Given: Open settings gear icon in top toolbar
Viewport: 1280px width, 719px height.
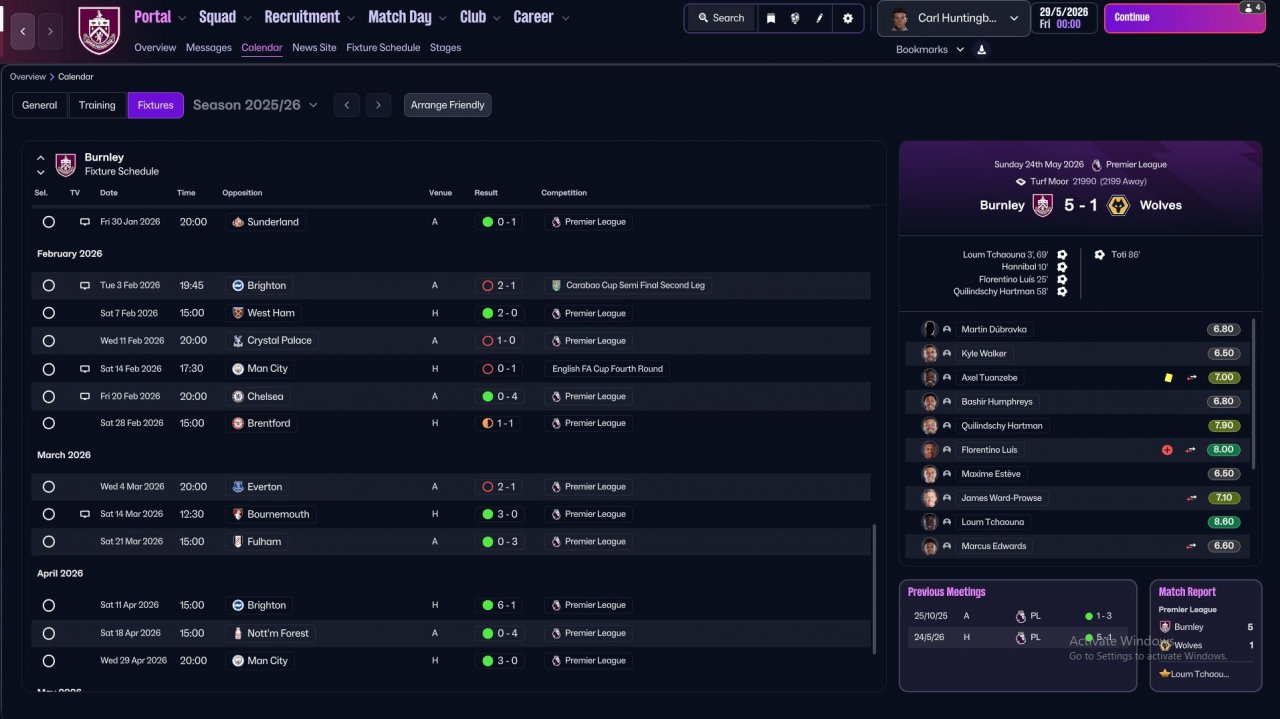Looking at the screenshot, I should 848,18.
